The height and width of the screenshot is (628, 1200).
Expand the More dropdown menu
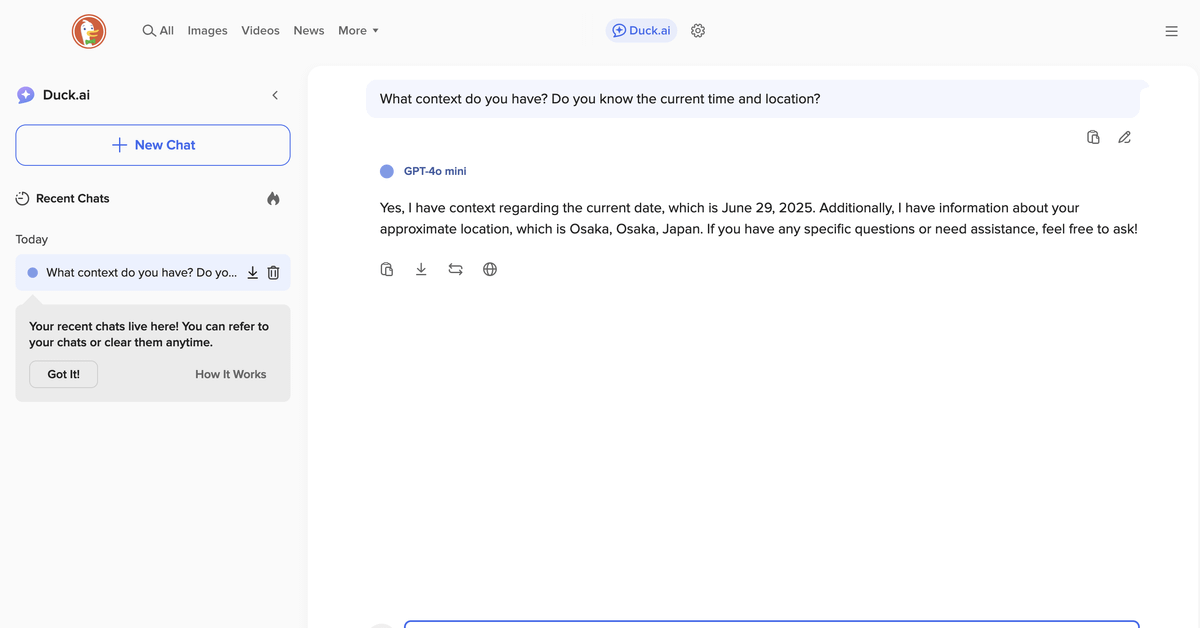(x=358, y=31)
